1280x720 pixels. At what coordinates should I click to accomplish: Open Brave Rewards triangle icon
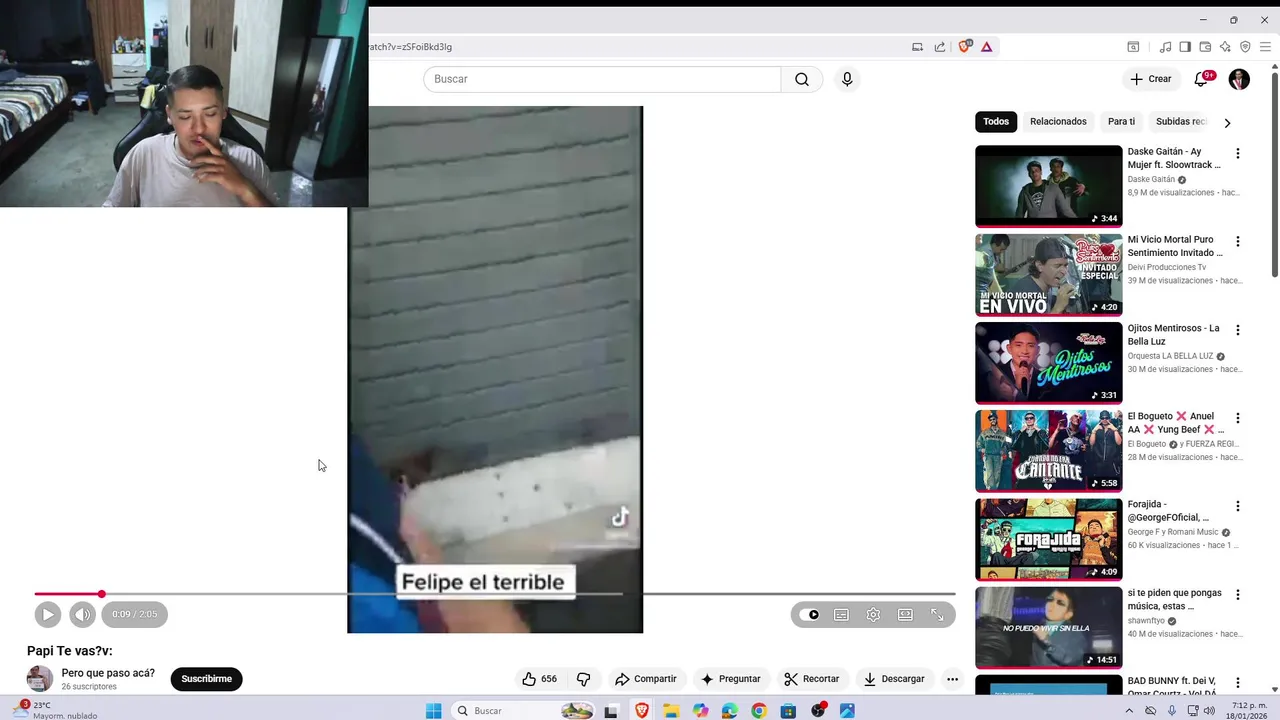[x=987, y=46]
